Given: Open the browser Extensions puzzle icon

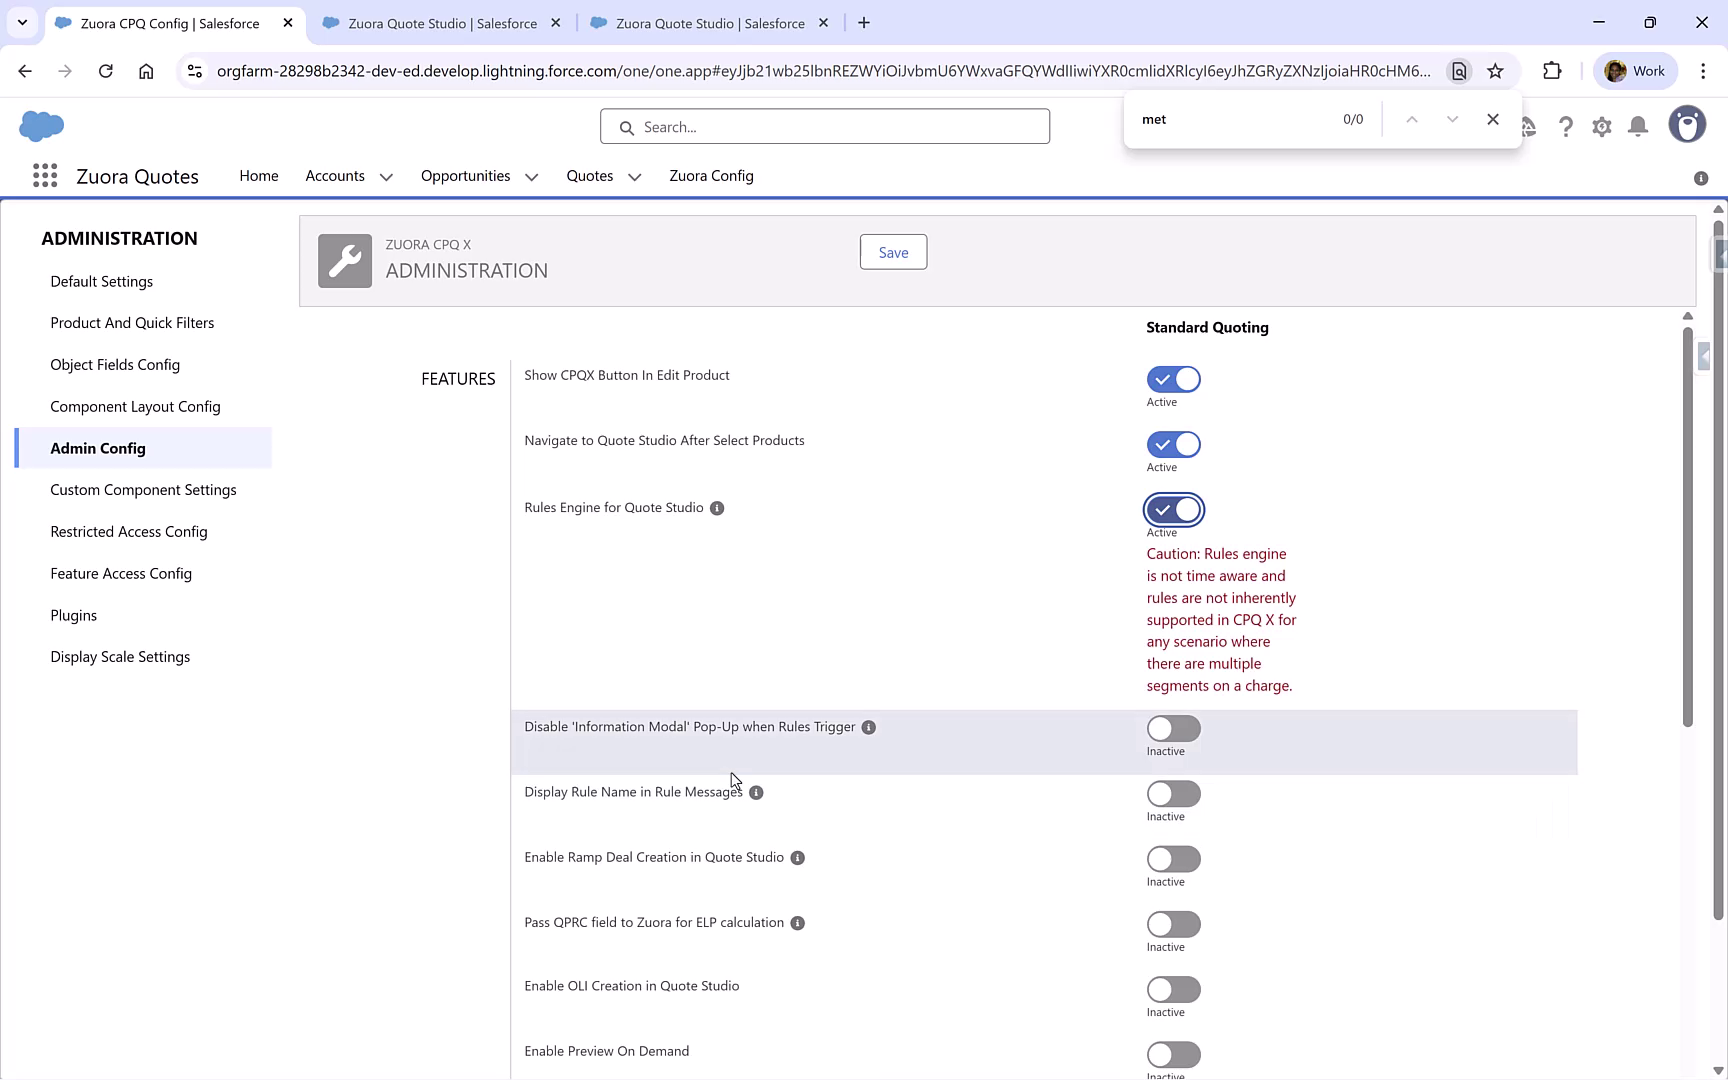Looking at the screenshot, I should coord(1553,71).
